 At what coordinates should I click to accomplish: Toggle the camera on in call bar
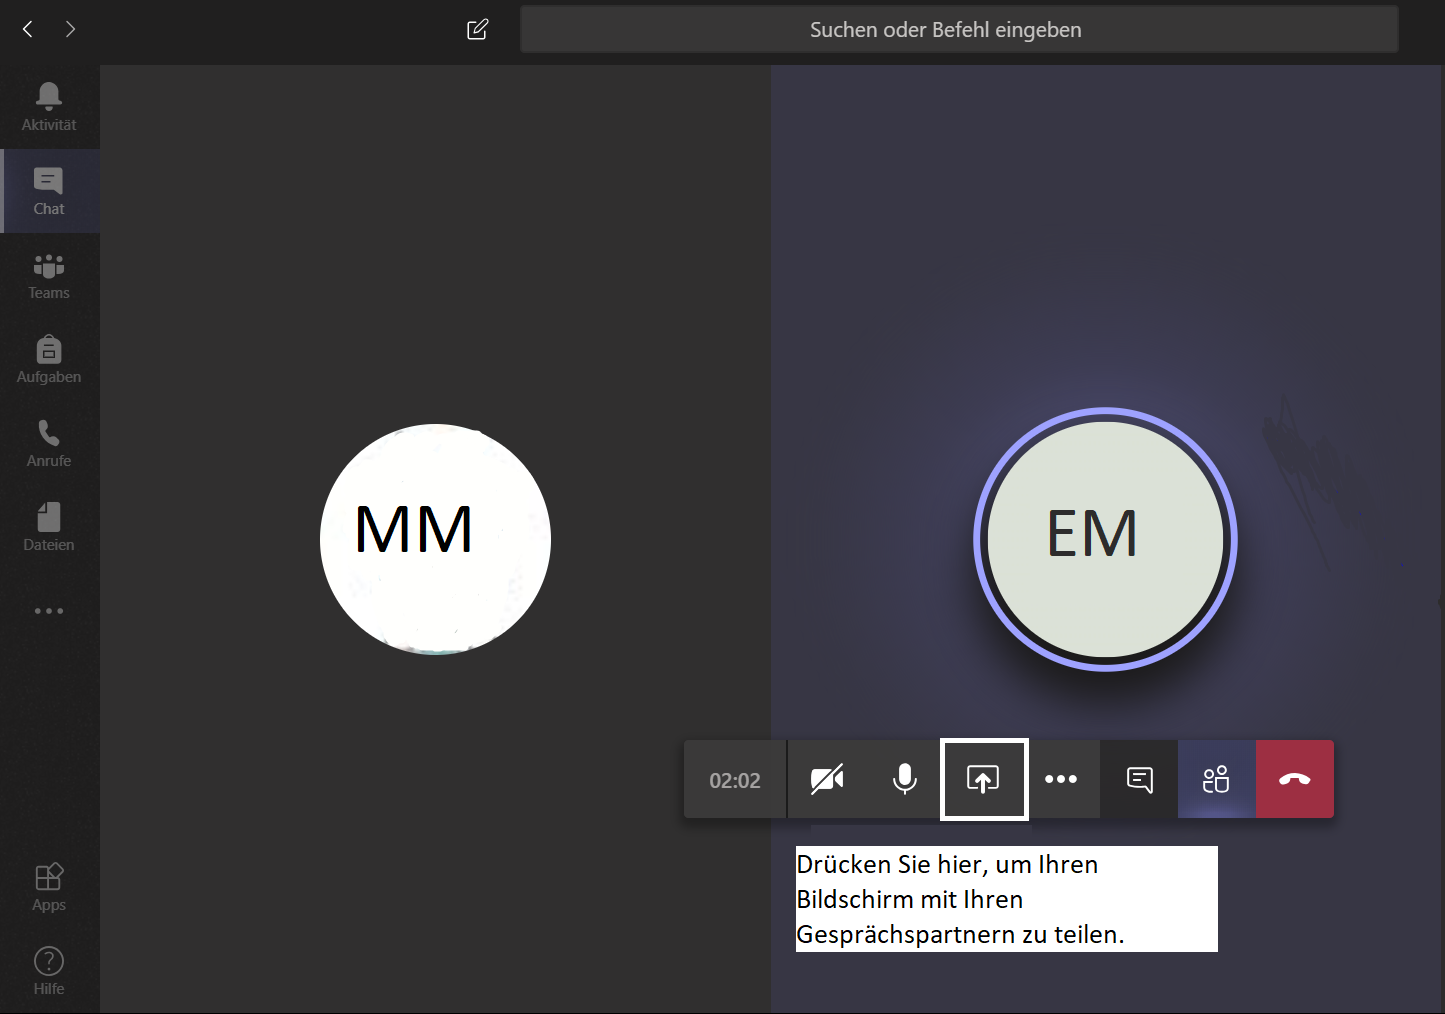coord(827,779)
